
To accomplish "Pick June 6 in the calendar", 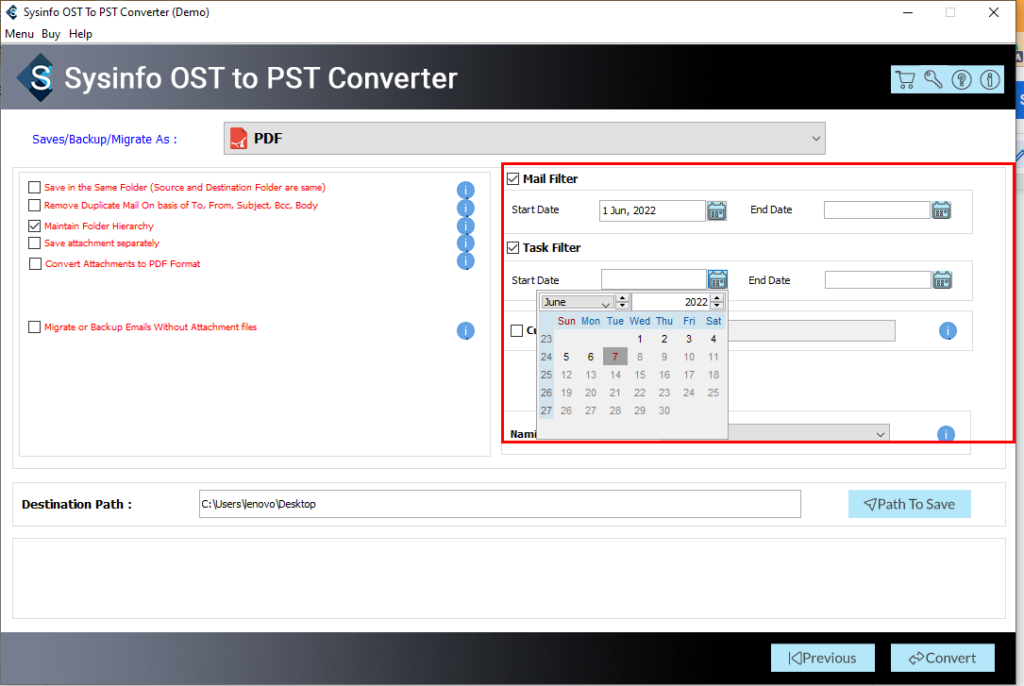I will [590, 357].
